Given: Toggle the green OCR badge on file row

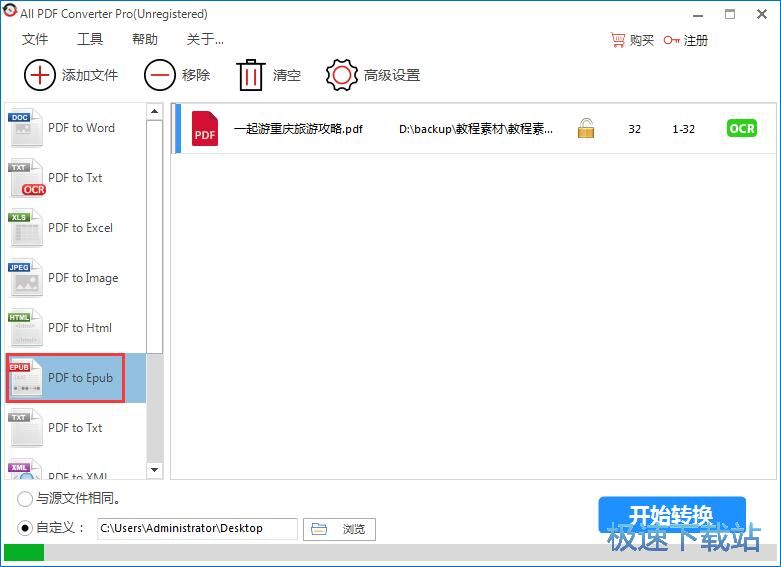Looking at the screenshot, I should [741, 129].
